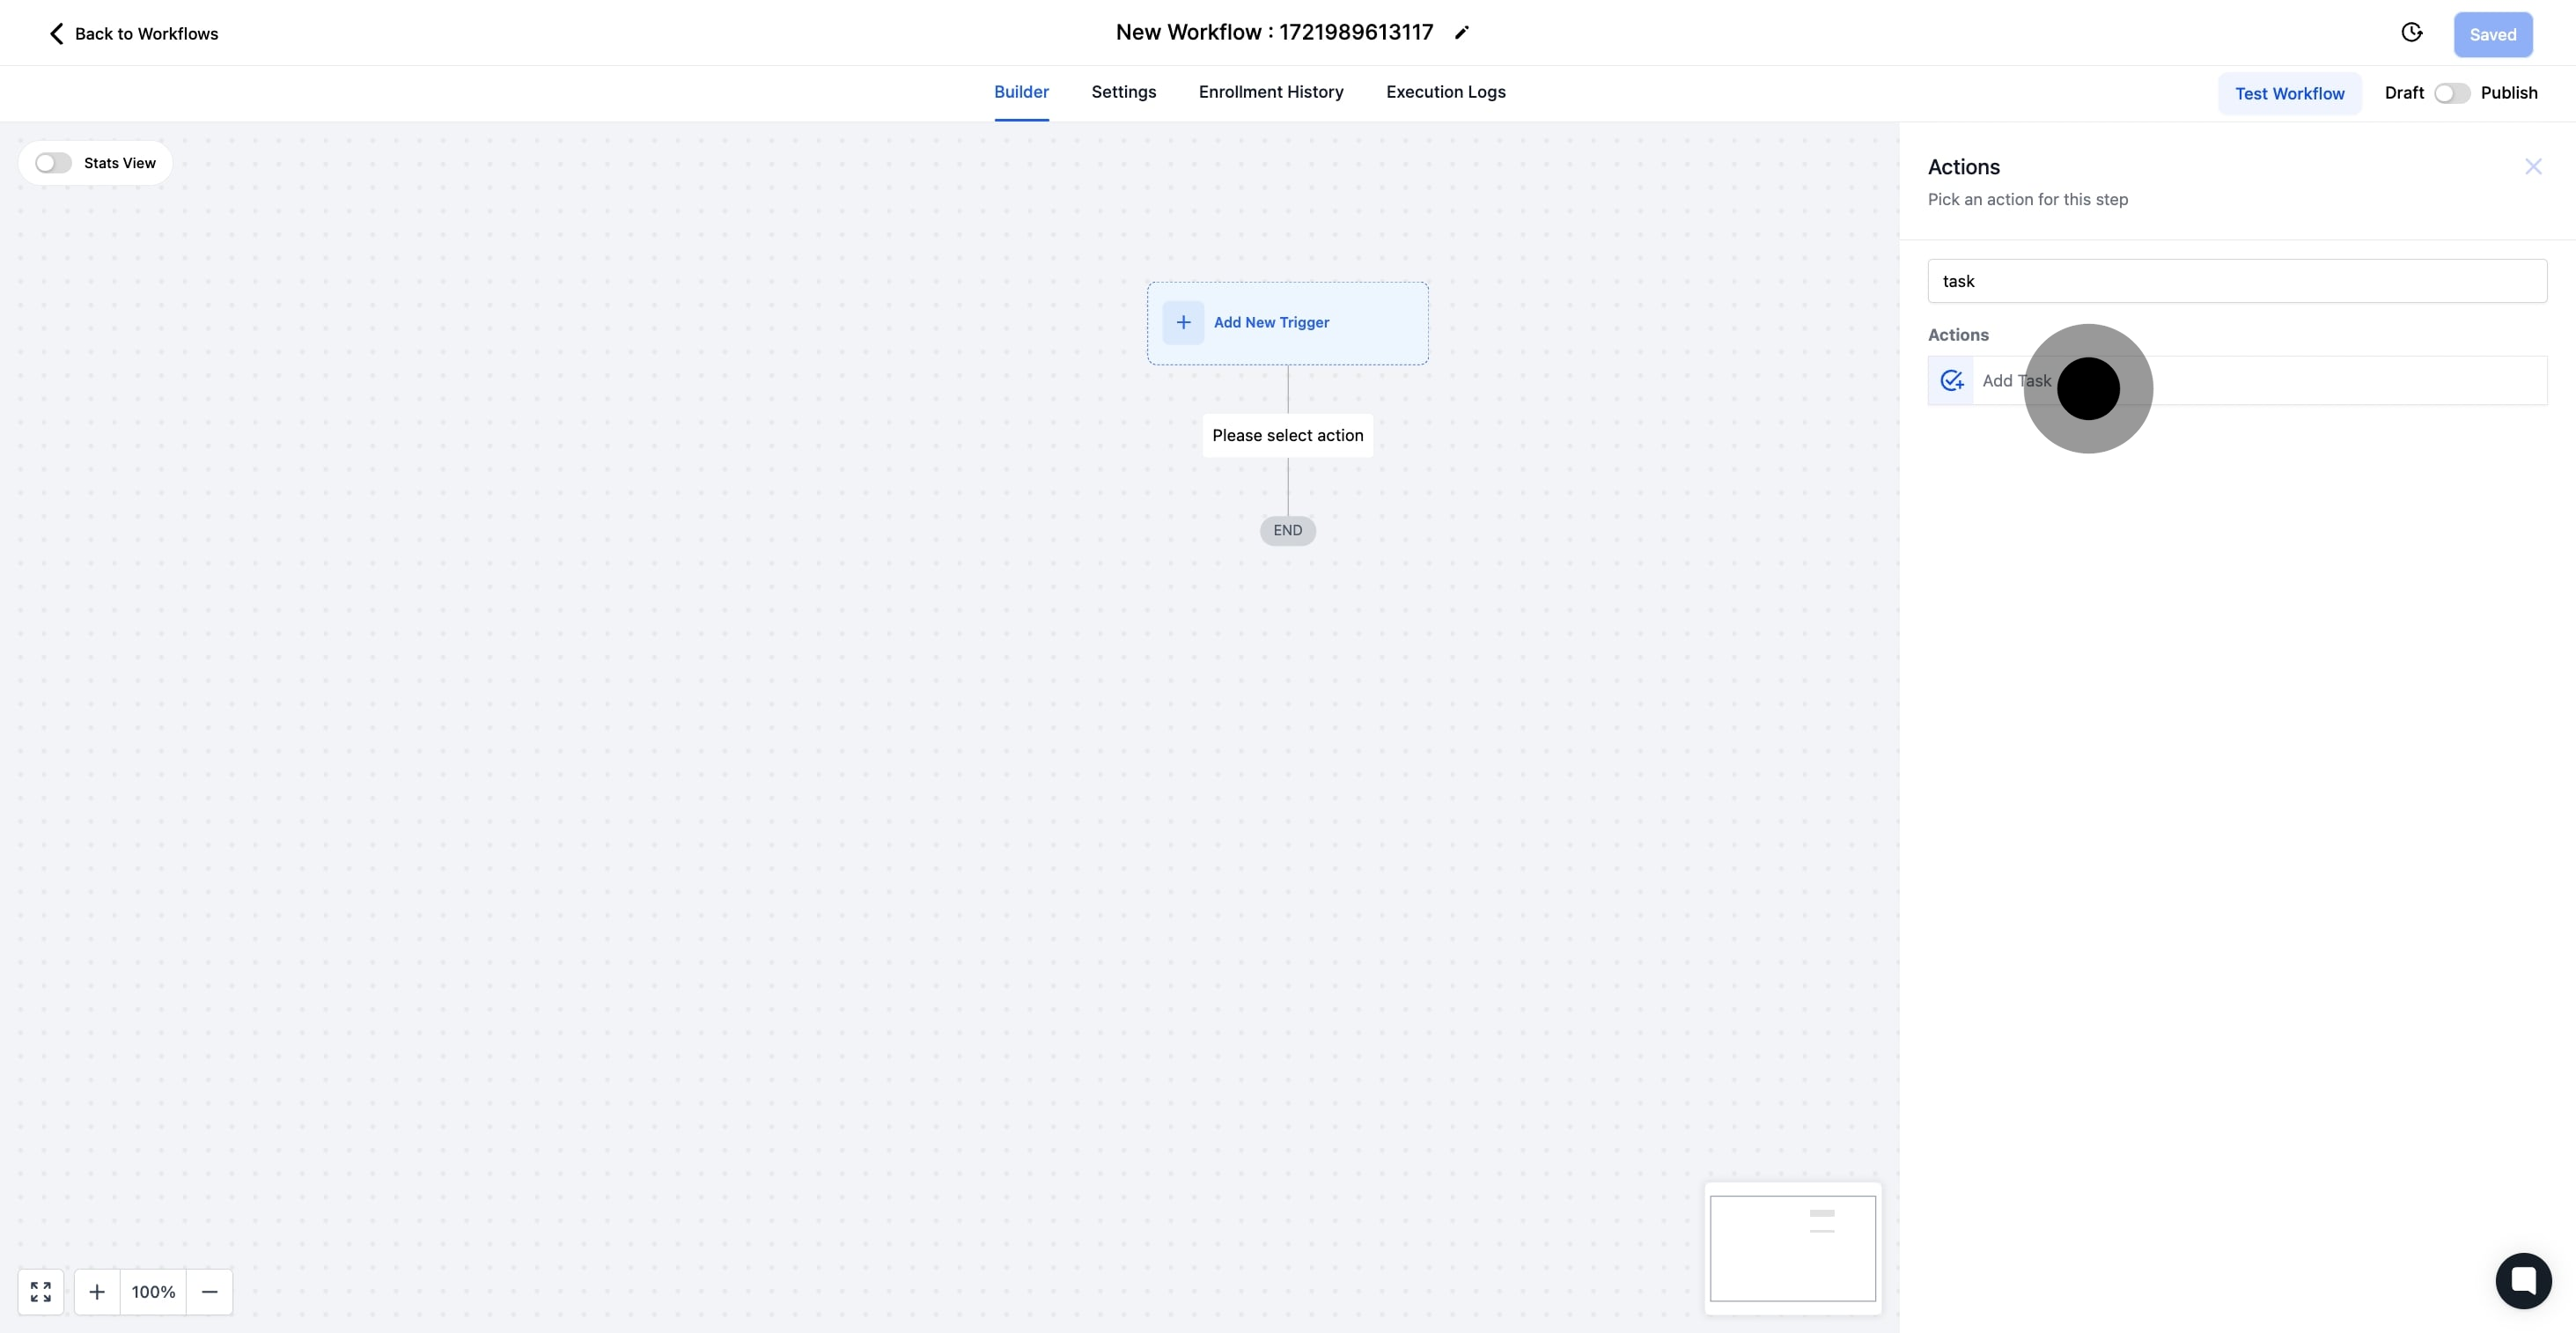Click the action search field containing task
Screen dimensions: 2576x1333
pos(2237,281)
